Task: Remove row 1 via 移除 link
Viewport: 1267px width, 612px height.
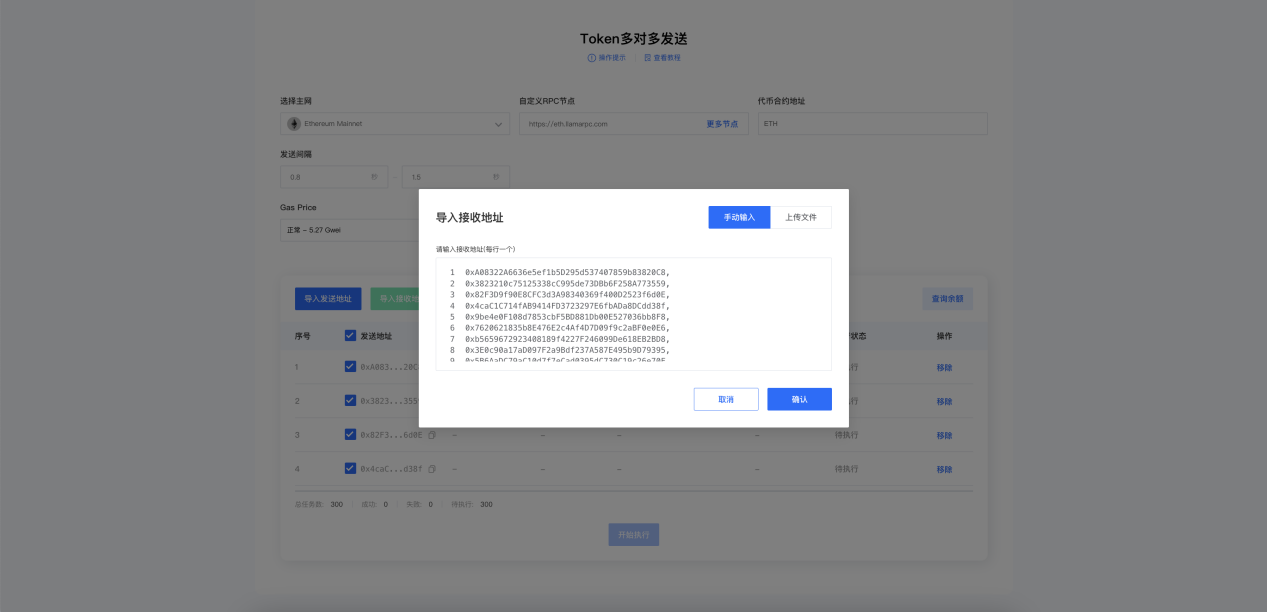Action: pyautogui.click(x=944, y=367)
